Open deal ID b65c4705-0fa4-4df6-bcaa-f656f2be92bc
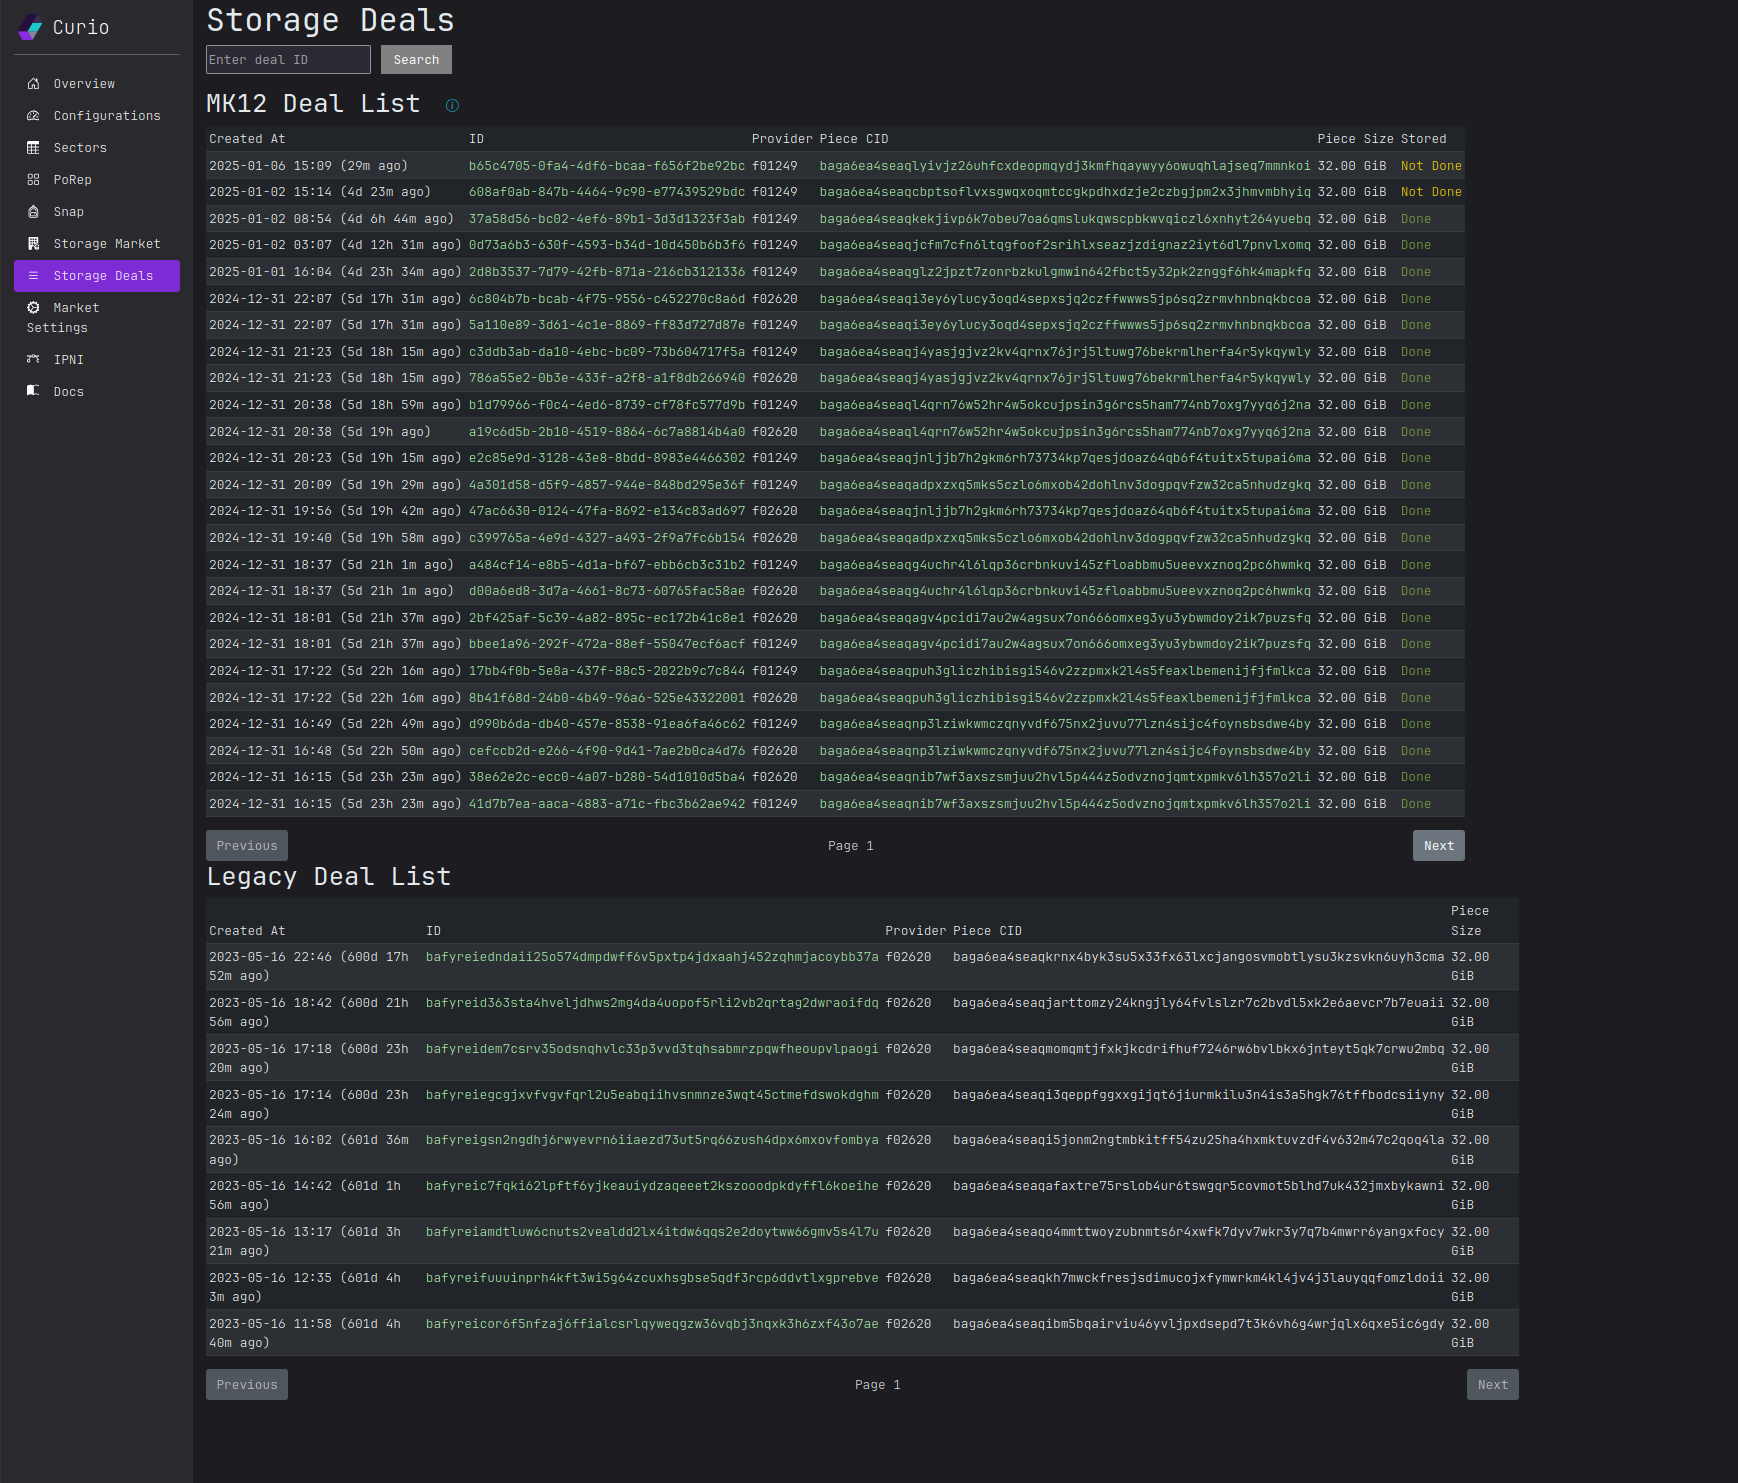This screenshot has width=1738, height=1483. (606, 166)
